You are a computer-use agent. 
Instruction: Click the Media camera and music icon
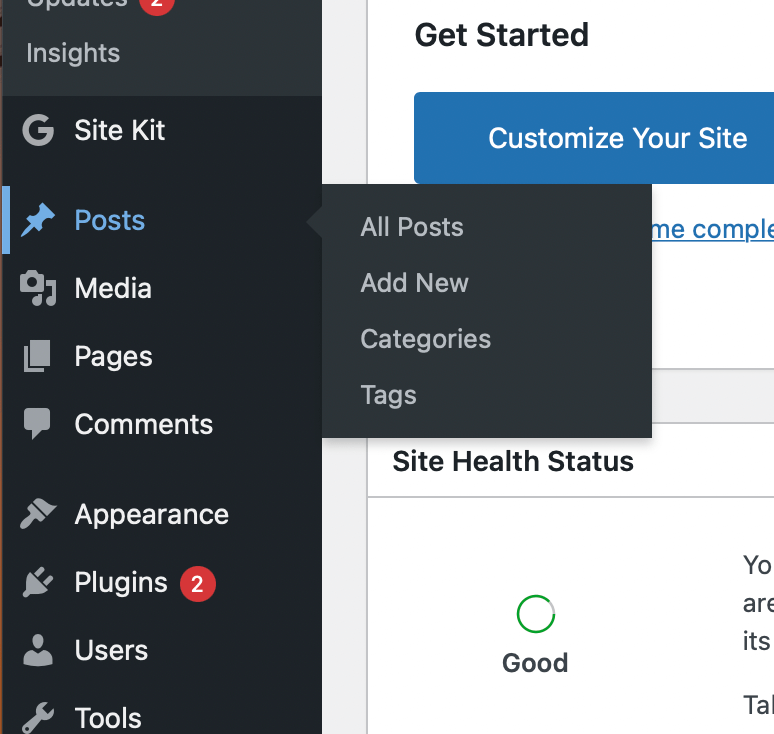38,288
